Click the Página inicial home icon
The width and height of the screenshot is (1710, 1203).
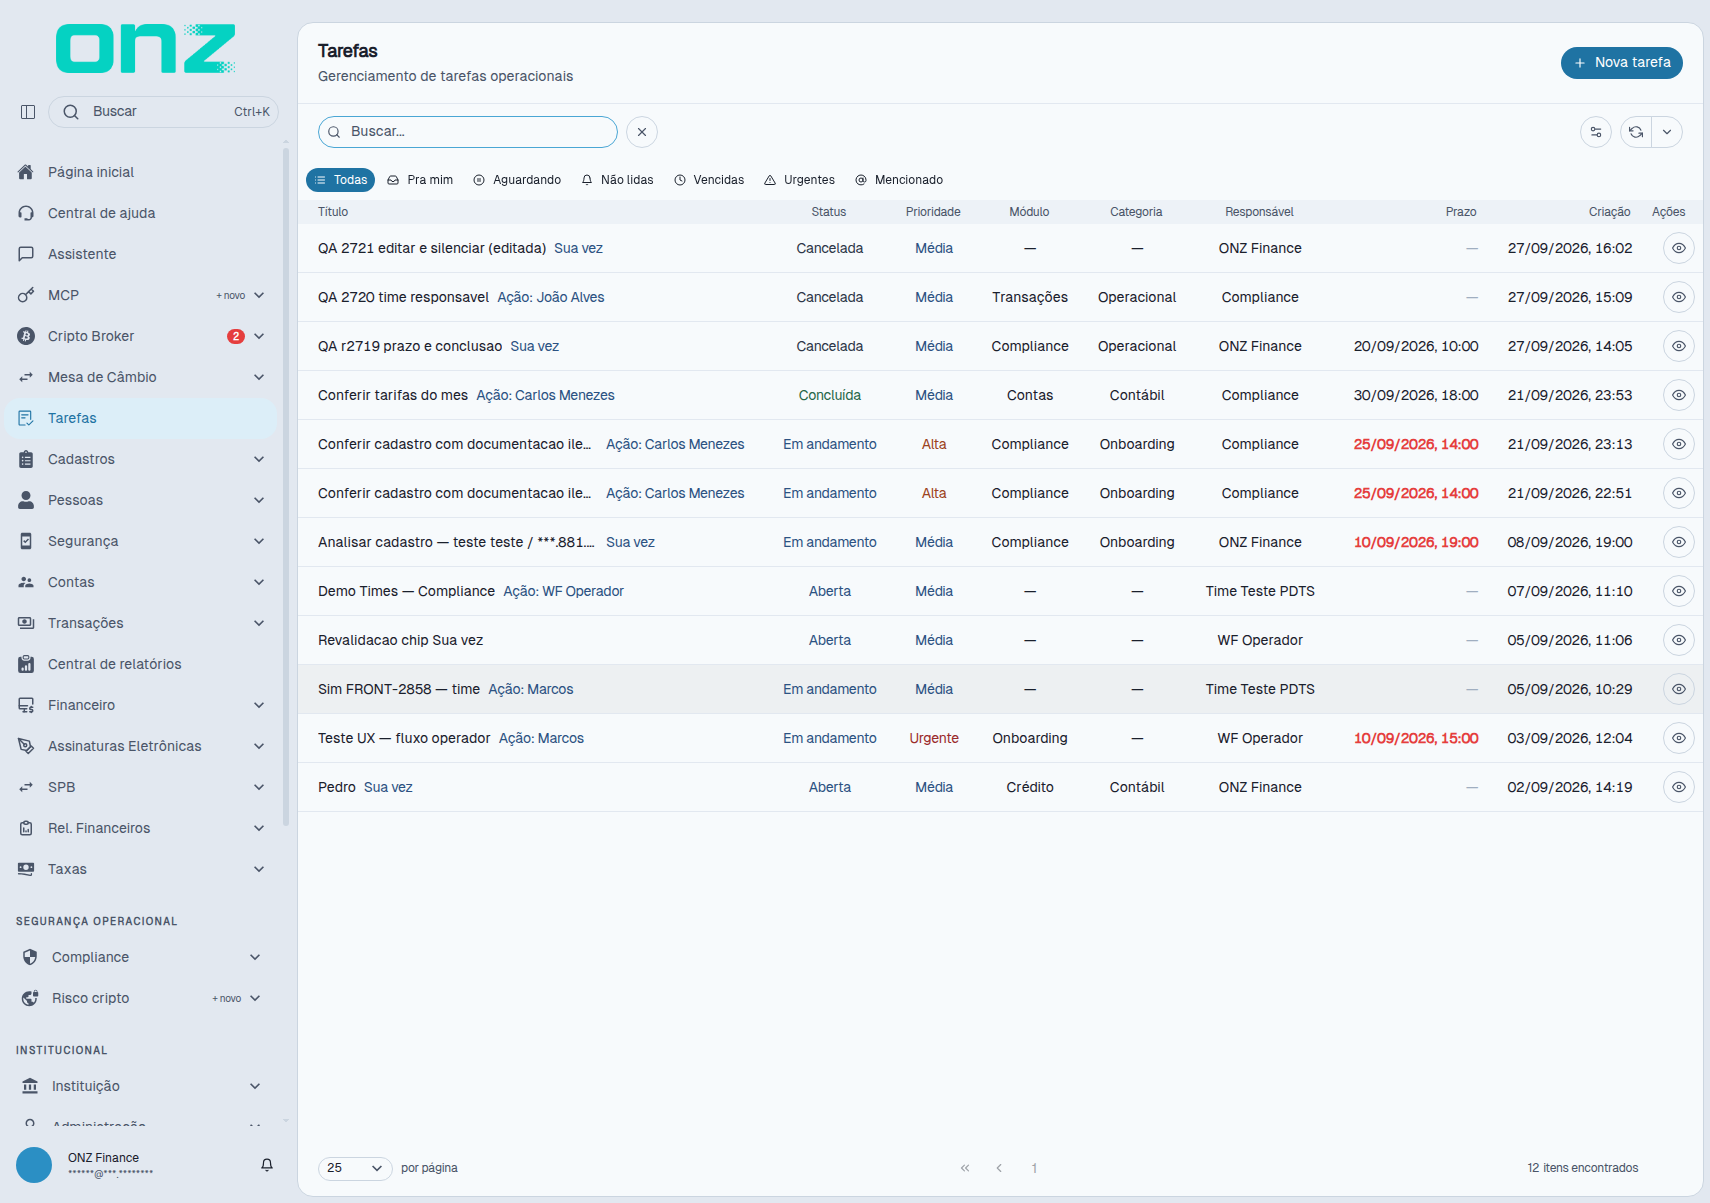click(26, 172)
